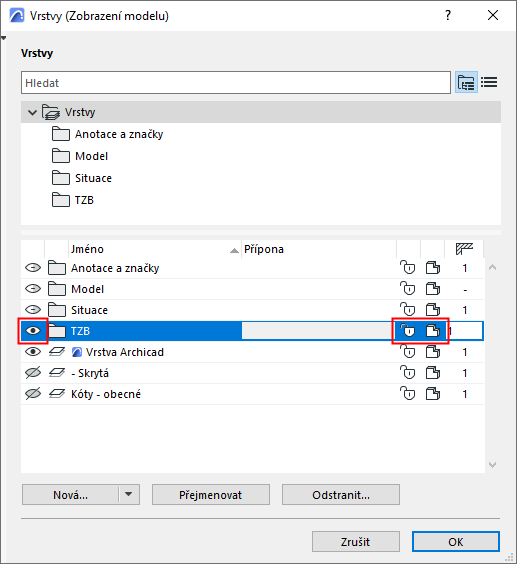Click the help question mark button
Image resolution: width=517 pixels, height=564 pixels.
448,15
